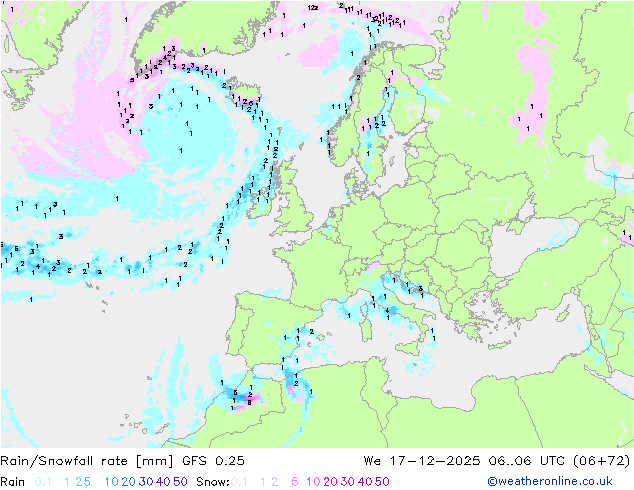Select the Snow legend value 5
Image resolution: width=634 pixels, height=490 pixels.
295,482
